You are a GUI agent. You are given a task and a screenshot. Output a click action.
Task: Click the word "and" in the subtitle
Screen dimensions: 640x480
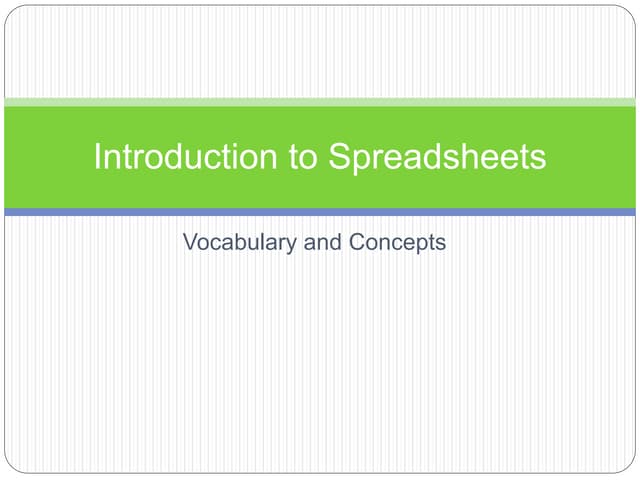[x=323, y=242]
